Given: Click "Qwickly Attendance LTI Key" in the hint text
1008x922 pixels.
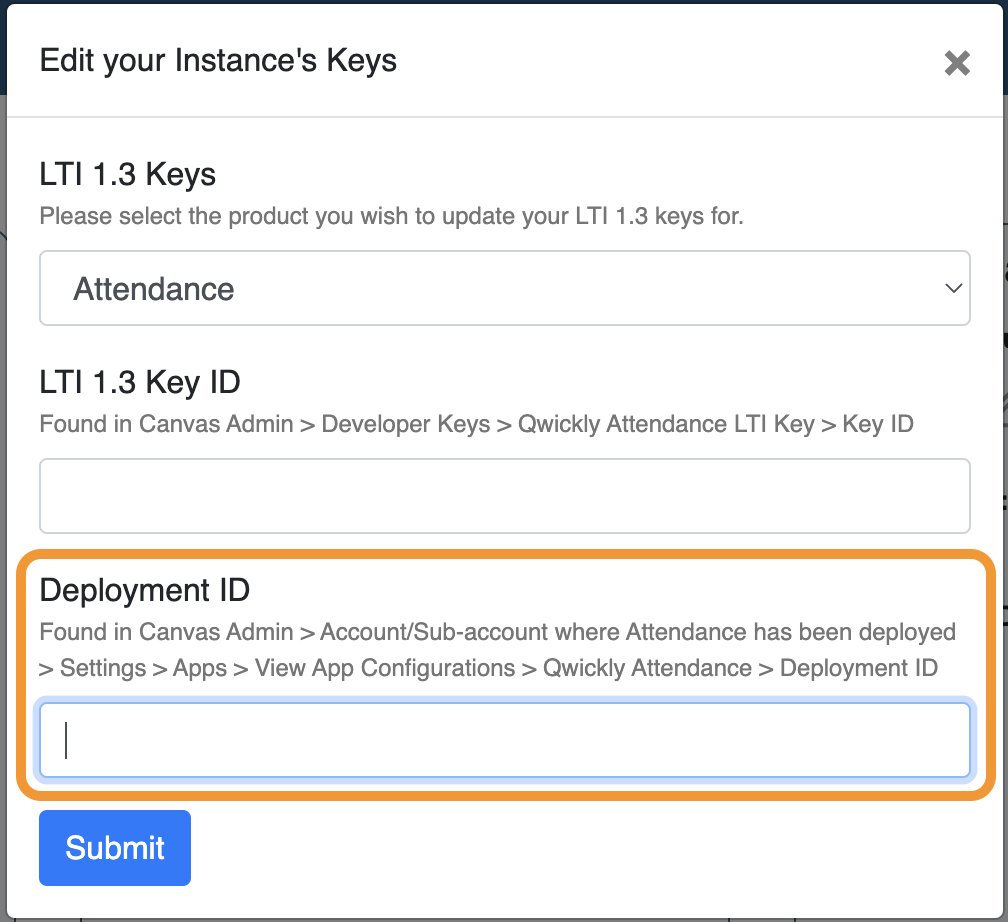Looking at the screenshot, I should click(666, 424).
